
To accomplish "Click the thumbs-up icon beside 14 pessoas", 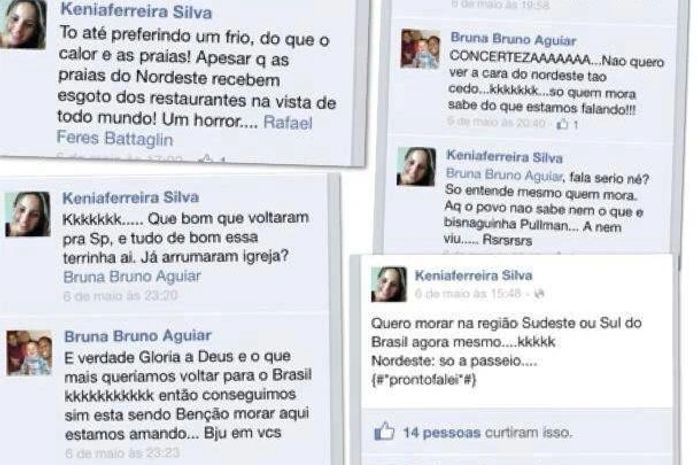I will click(x=384, y=431).
